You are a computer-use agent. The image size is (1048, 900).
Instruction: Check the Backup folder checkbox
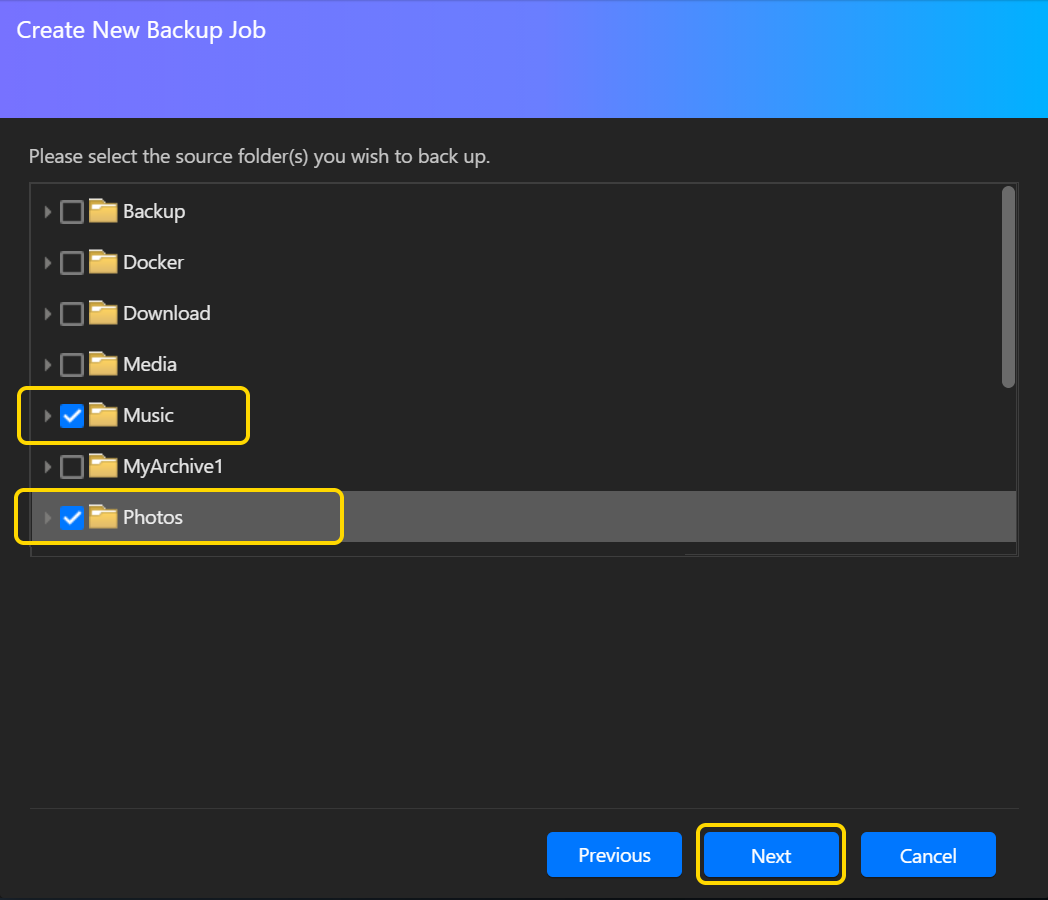(x=72, y=212)
